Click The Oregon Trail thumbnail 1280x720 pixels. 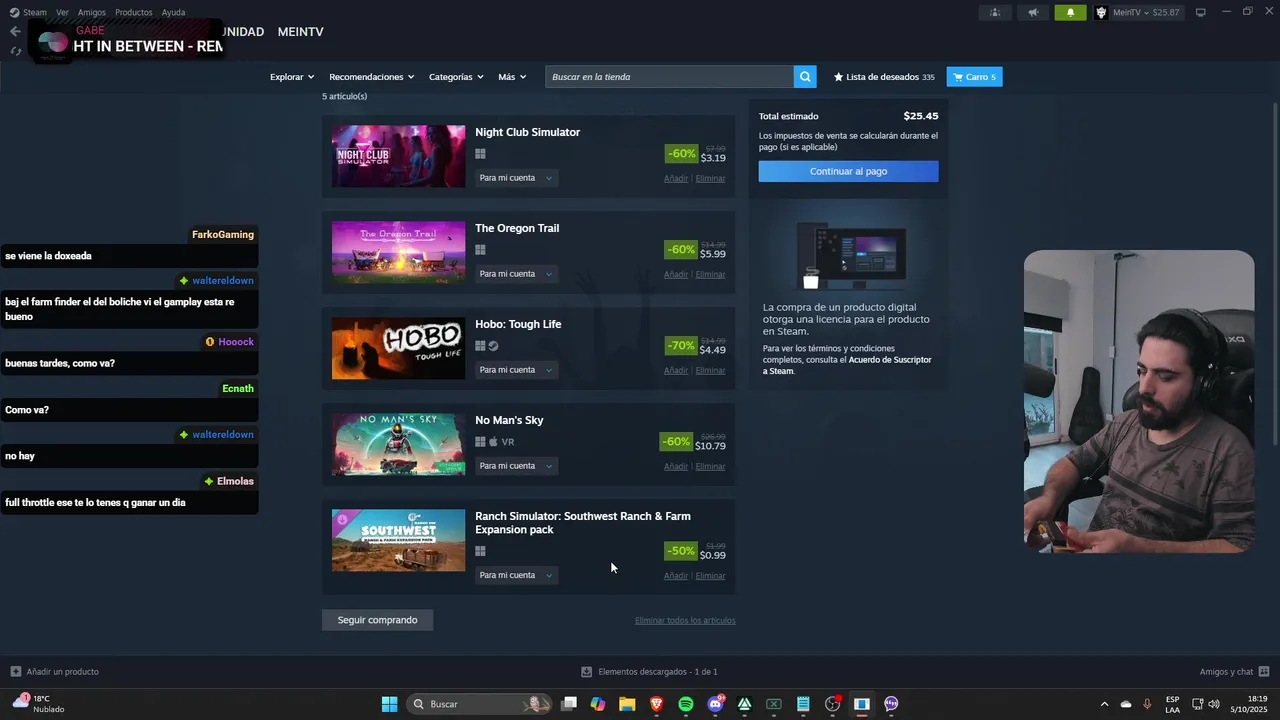pos(398,252)
